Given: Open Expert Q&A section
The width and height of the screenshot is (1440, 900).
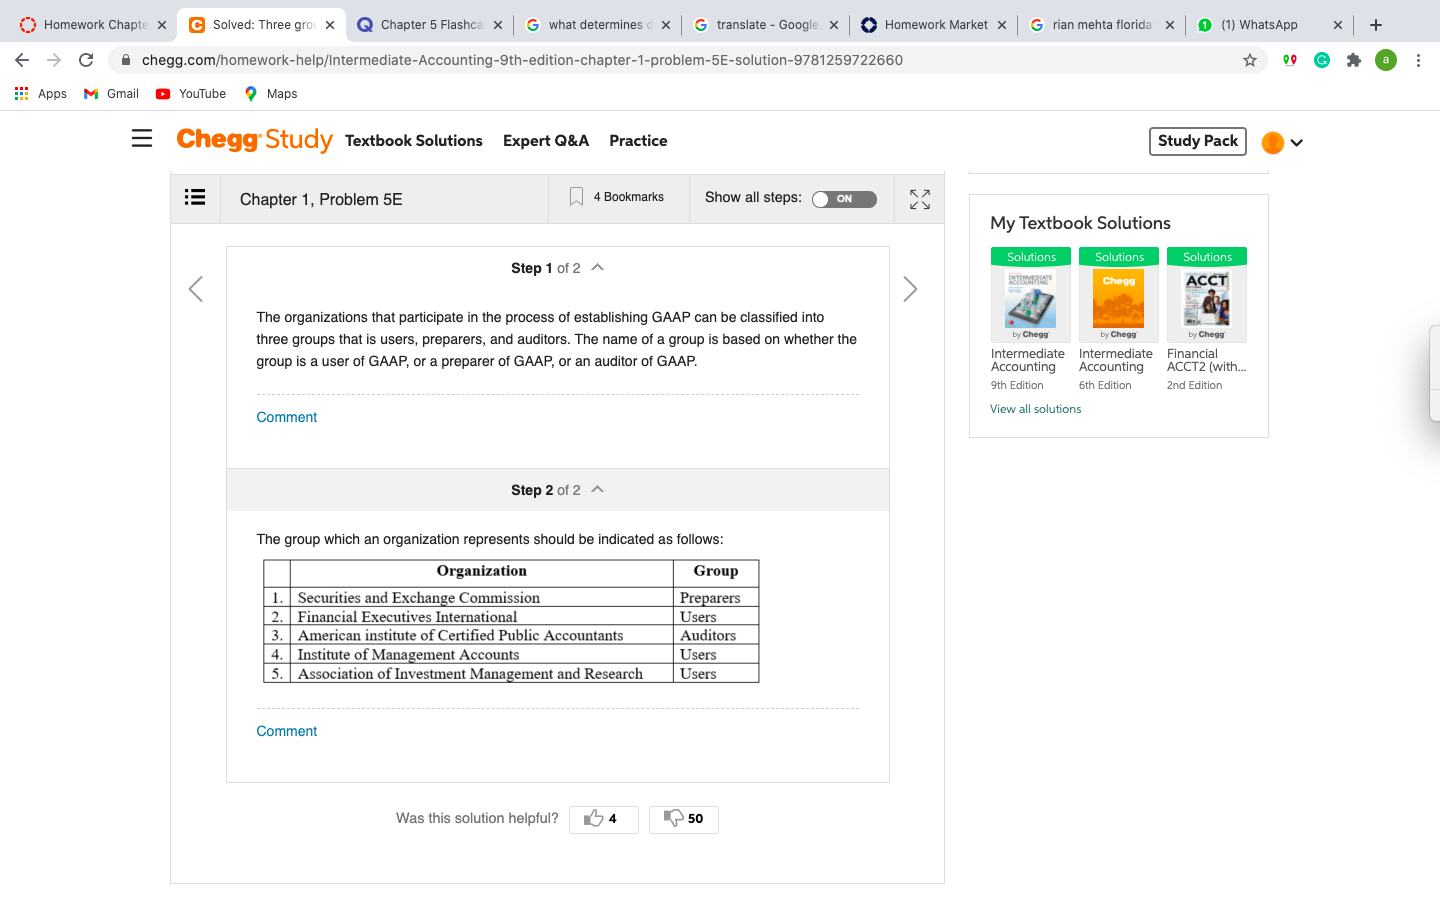Looking at the screenshot, I should [546, 141].
